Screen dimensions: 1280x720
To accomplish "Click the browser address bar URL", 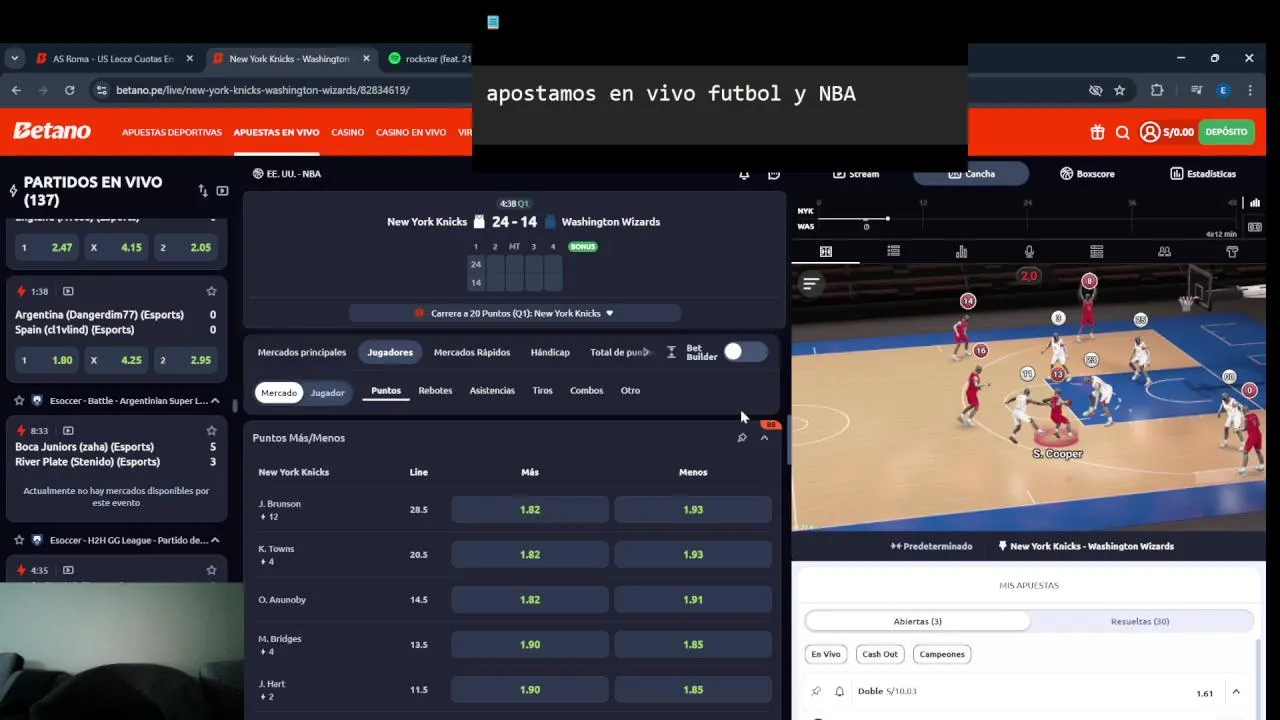I will [262, 90].
